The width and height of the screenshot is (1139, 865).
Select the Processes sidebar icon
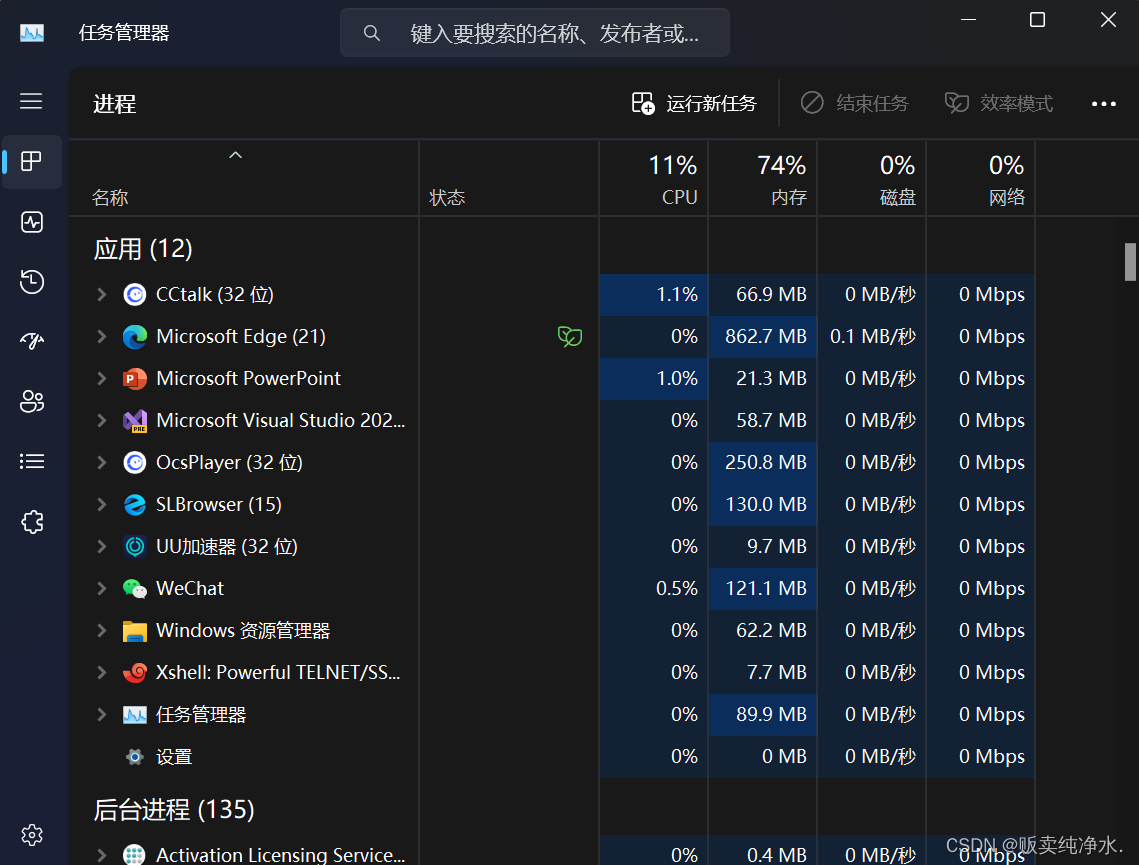[x=31, y=161]
